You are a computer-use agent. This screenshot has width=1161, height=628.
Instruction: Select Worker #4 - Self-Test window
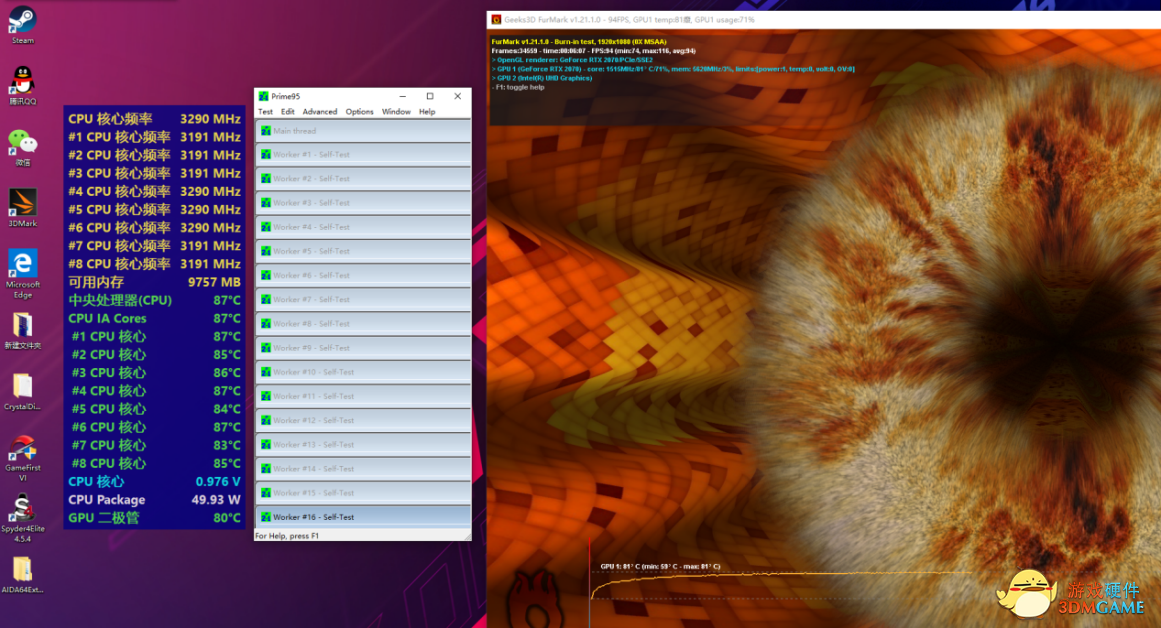(x=363, y=227)
